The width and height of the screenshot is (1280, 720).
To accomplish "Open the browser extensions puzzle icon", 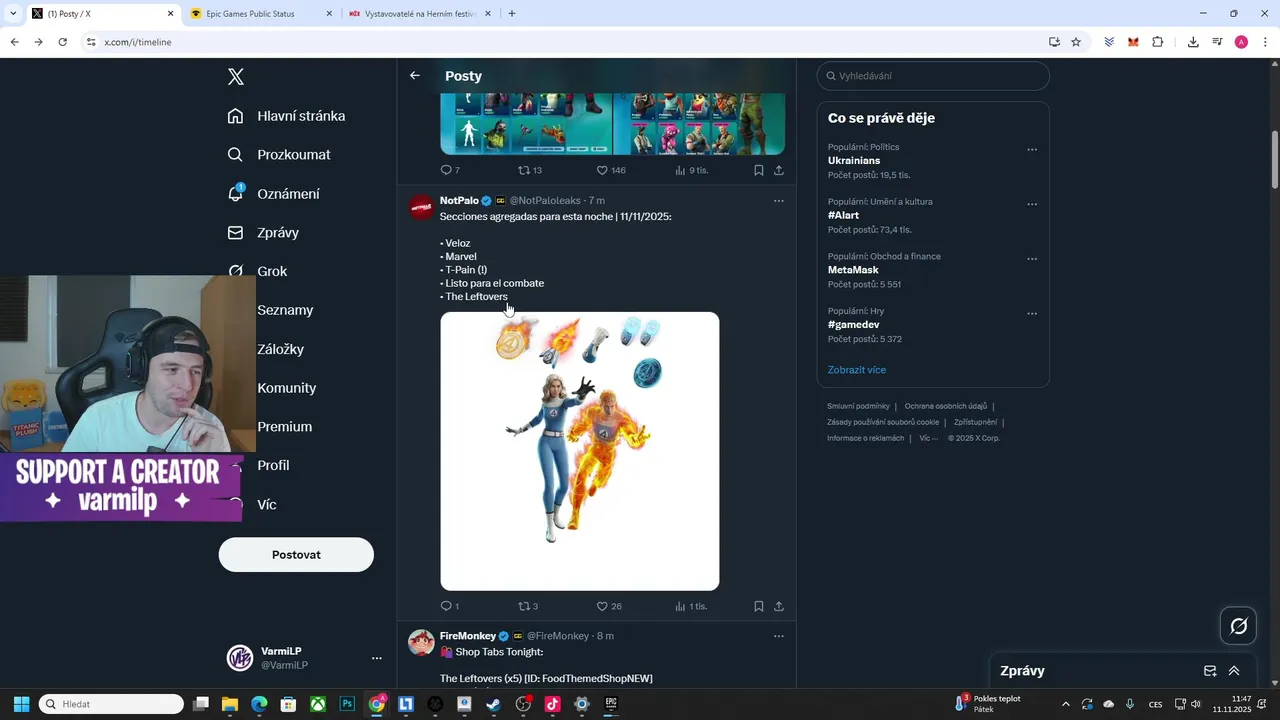I will tap(1158, 42).
